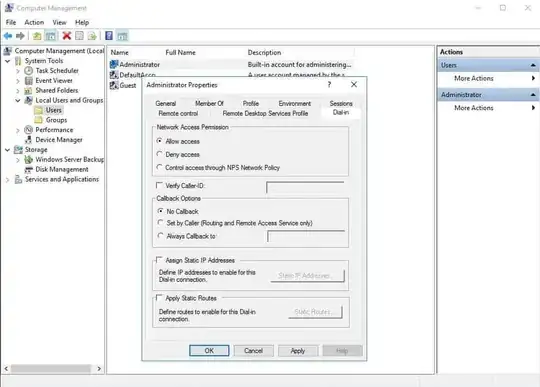Switch to Profile tab
540x387 pixels.
(x=251, y=103)
